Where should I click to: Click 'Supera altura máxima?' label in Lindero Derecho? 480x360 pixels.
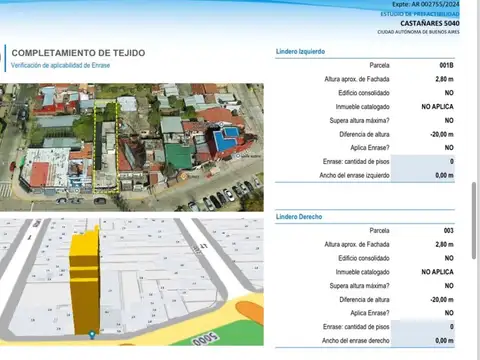[x=359, y=286]
